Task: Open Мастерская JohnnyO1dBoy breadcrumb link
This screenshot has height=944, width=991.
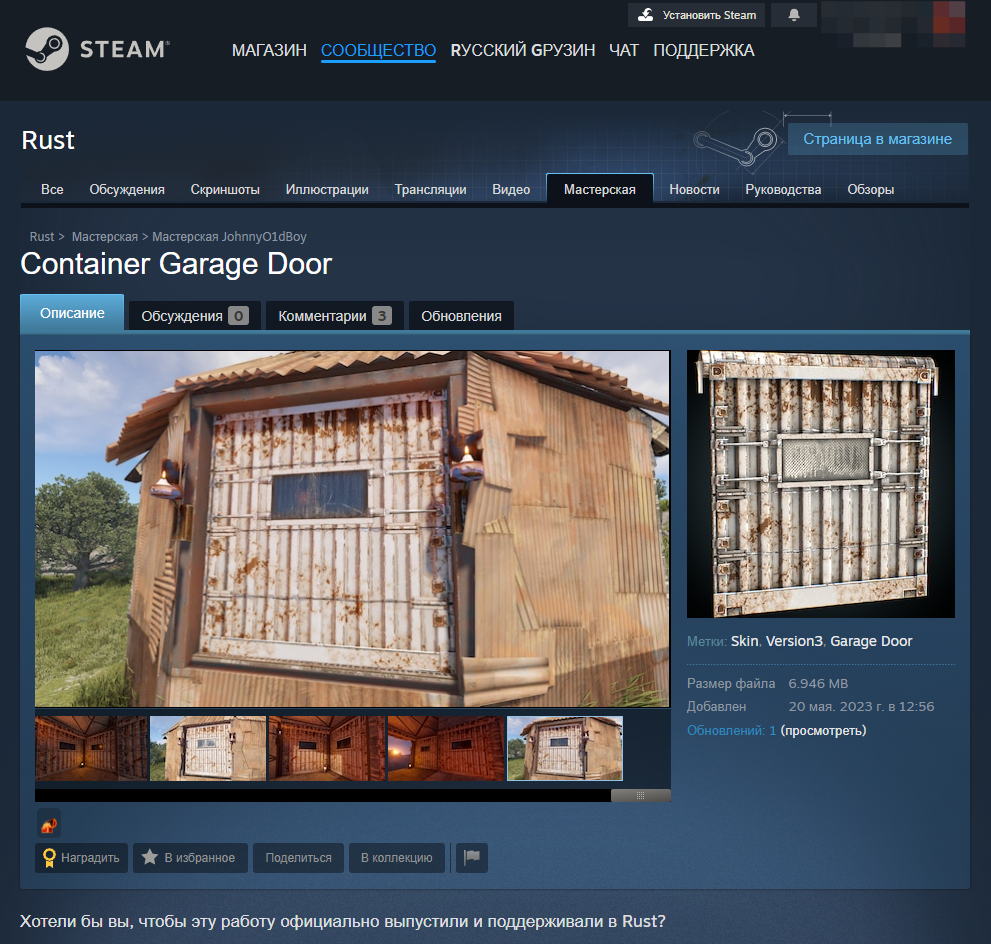Action: 229,236
